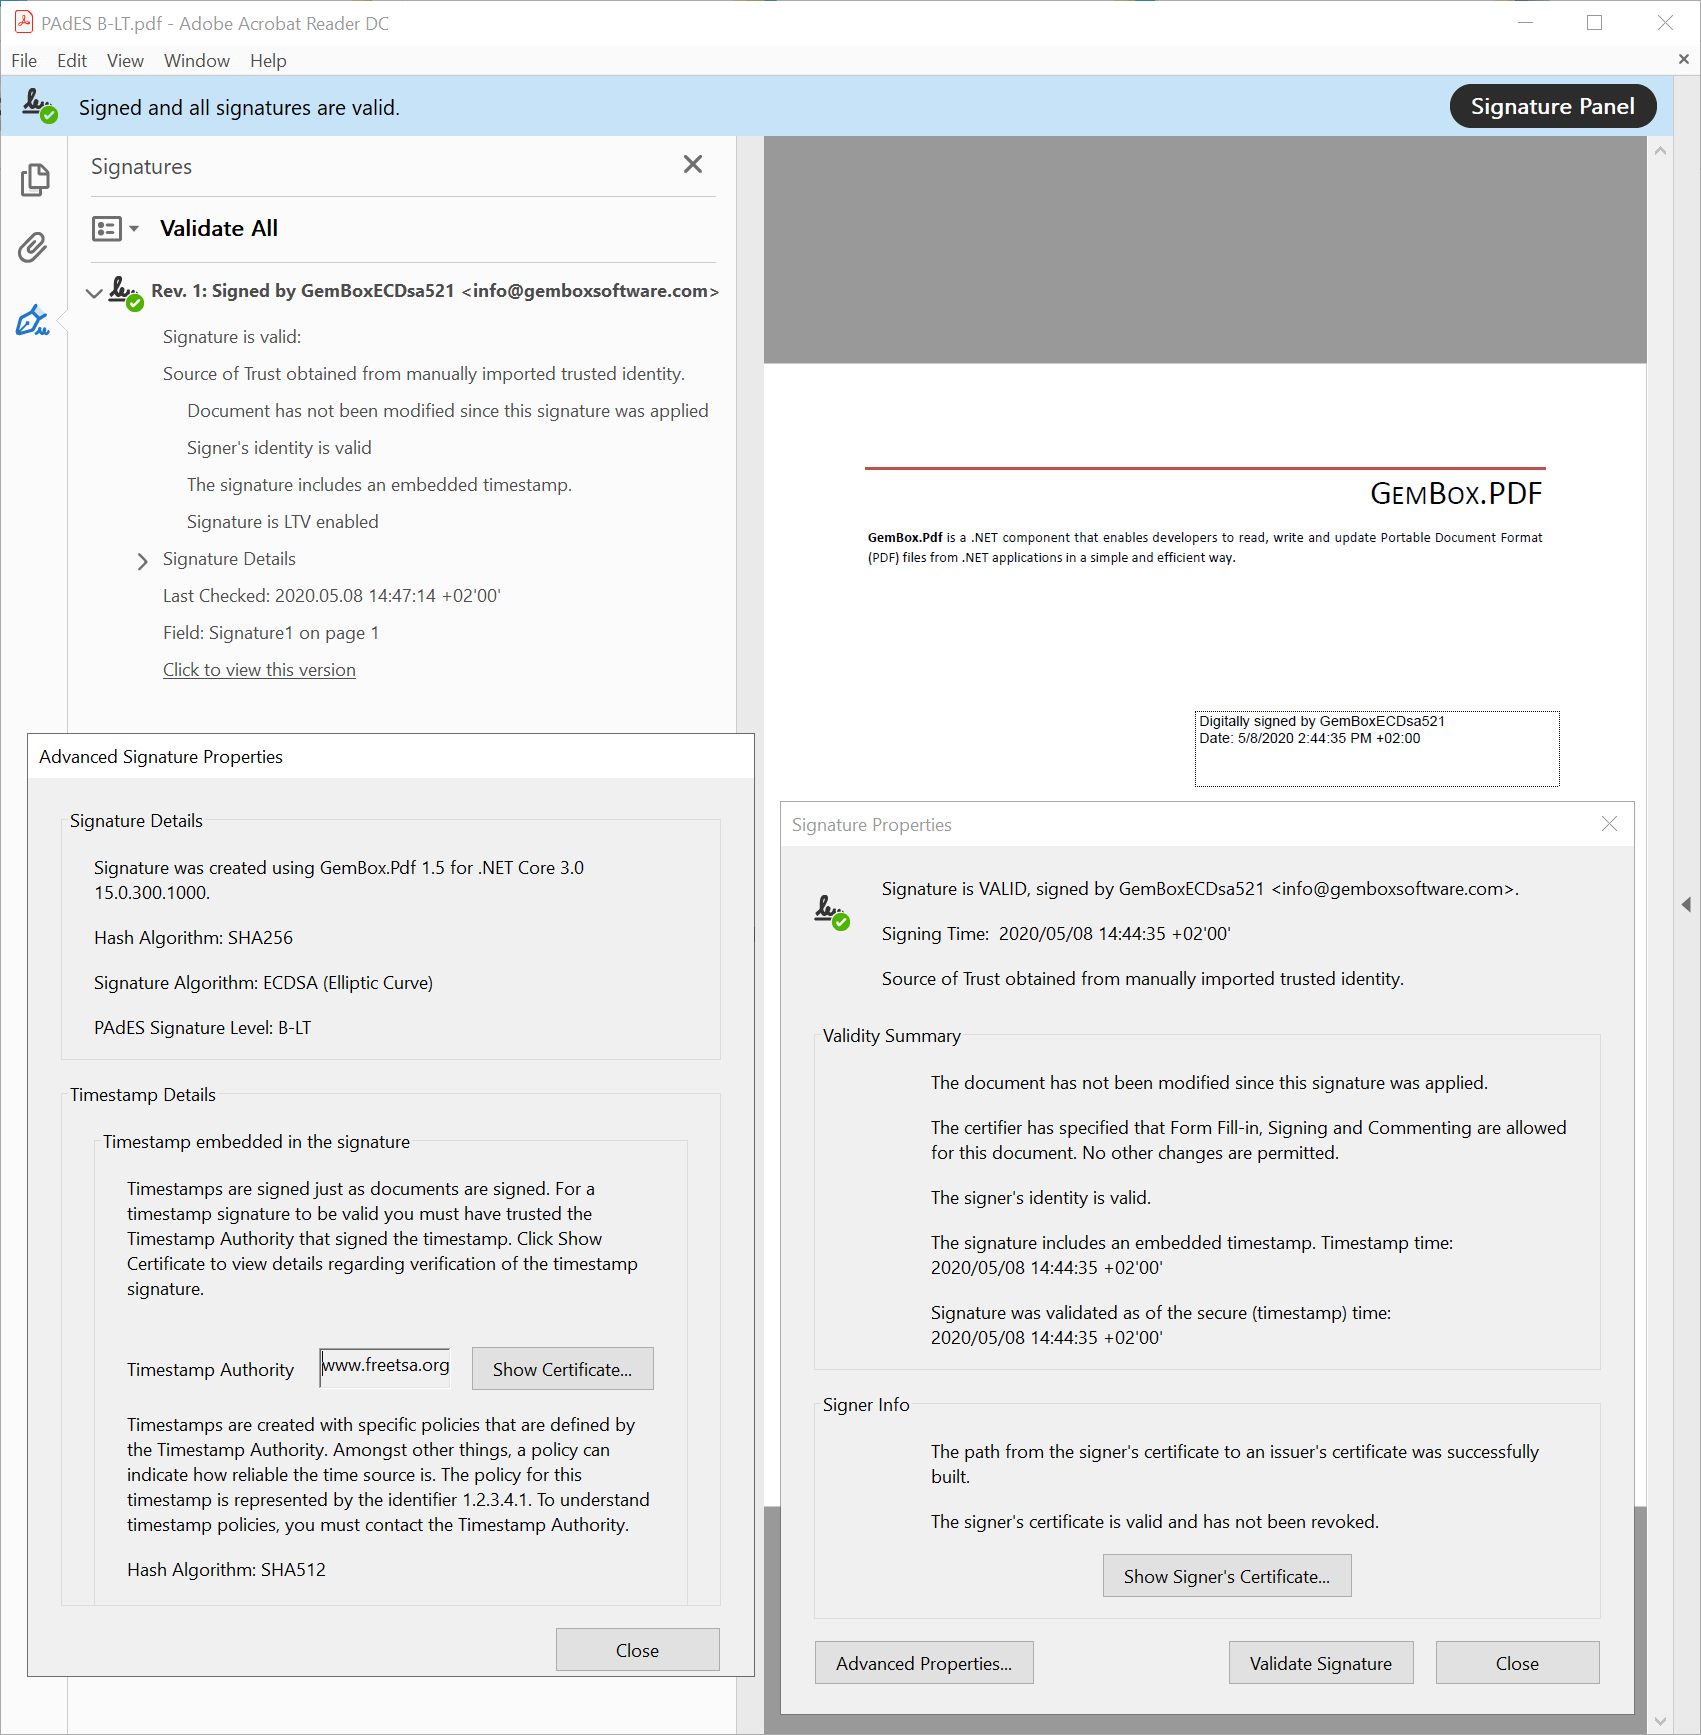This screenshot has width=1701, height=1735.
Task: Expand the Signature Details node
Action: 142,561
